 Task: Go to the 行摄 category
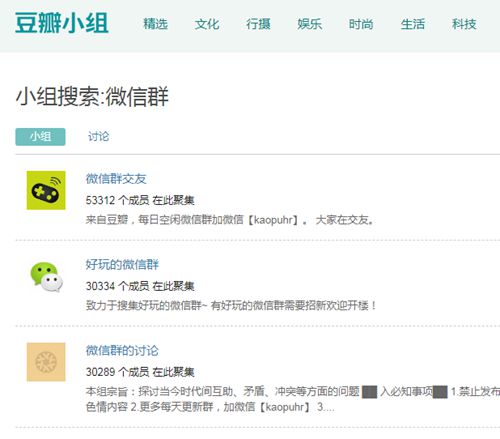click(258, 24)
